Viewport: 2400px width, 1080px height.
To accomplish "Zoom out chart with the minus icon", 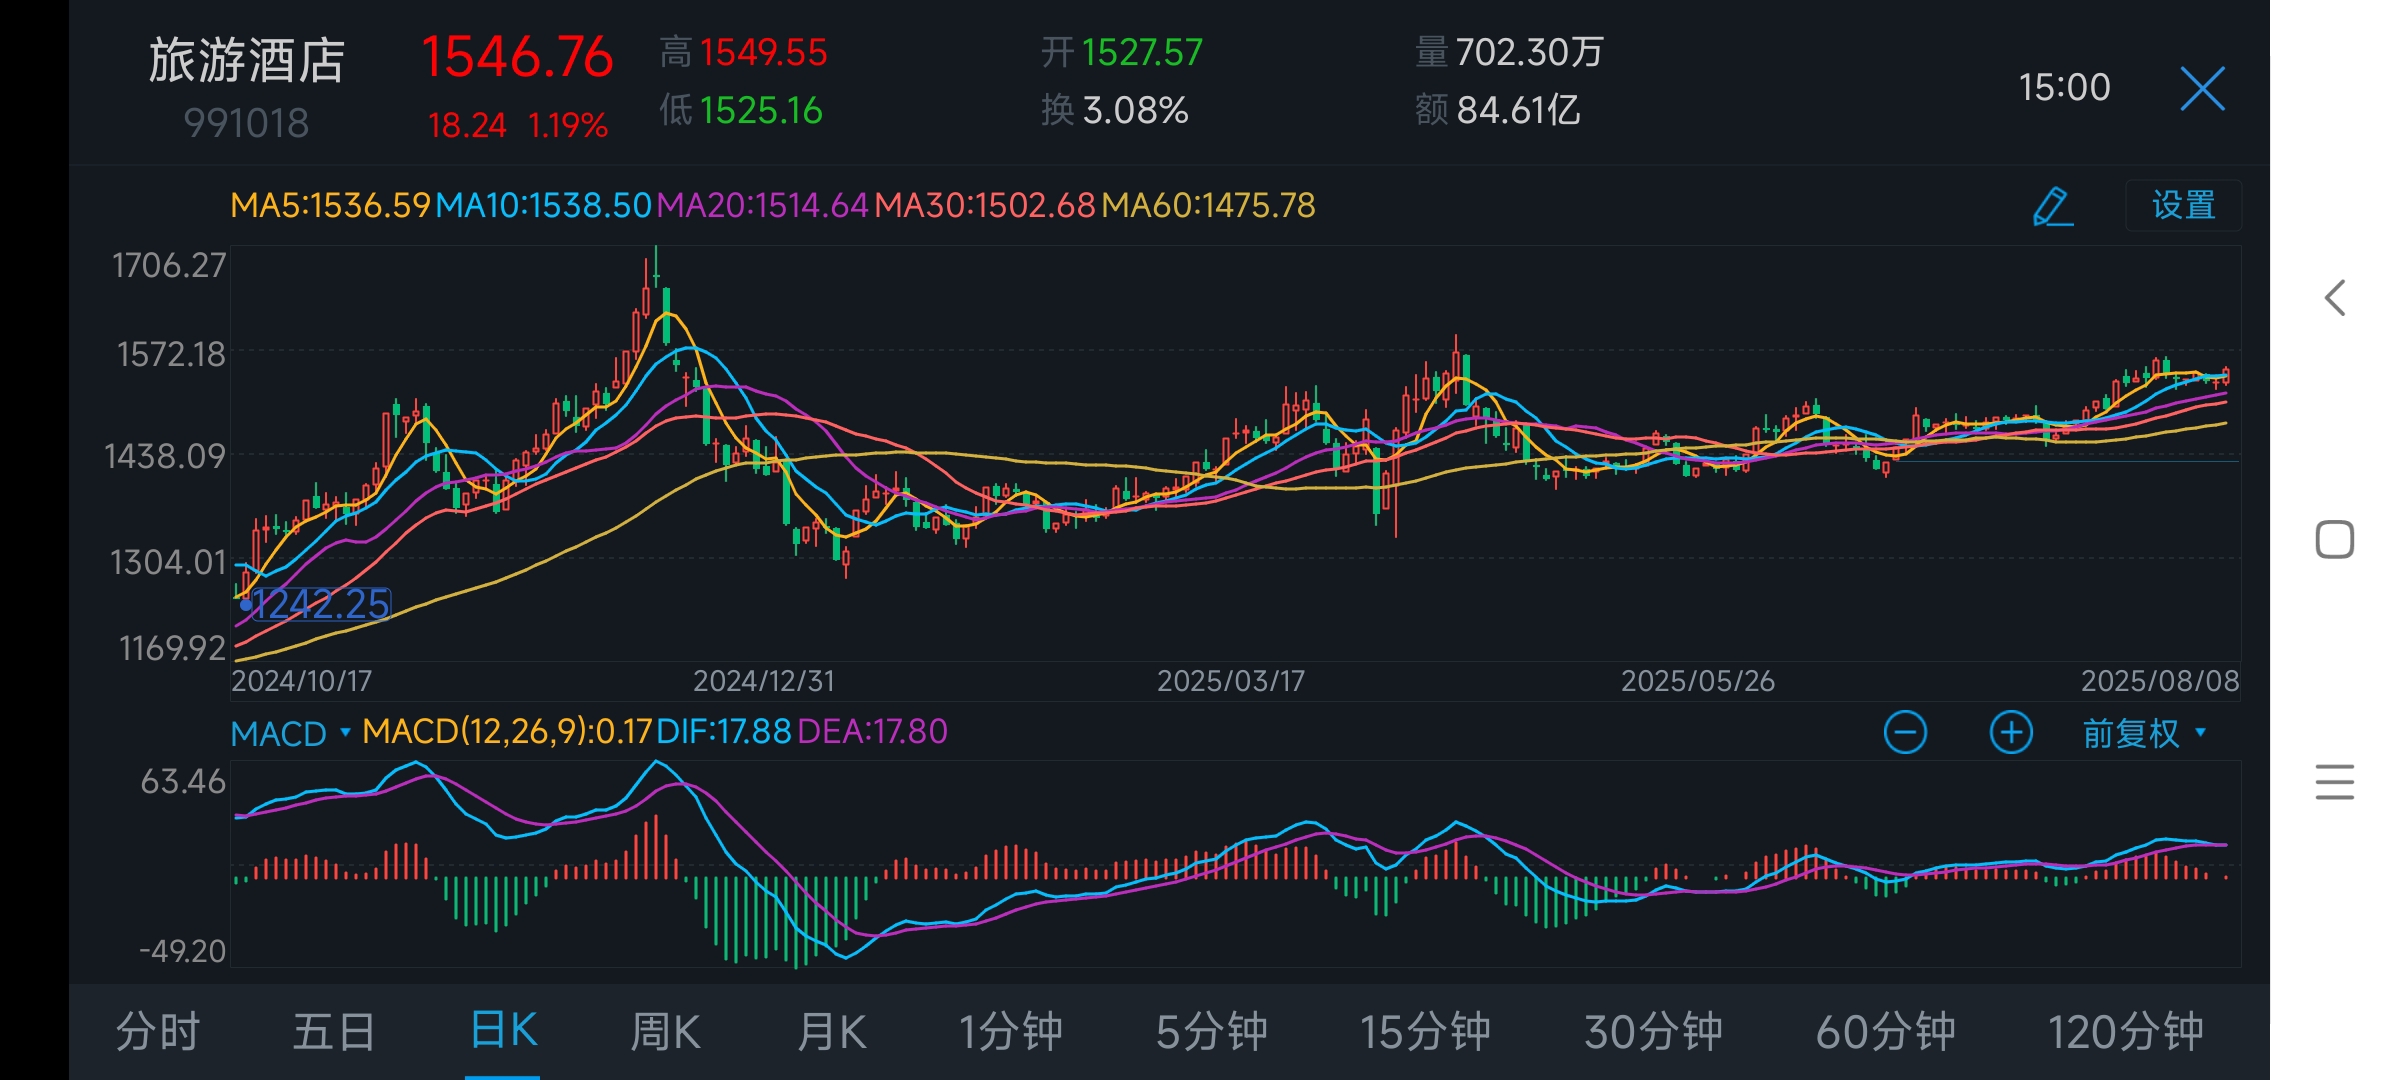I will [x=1905, y=733].
